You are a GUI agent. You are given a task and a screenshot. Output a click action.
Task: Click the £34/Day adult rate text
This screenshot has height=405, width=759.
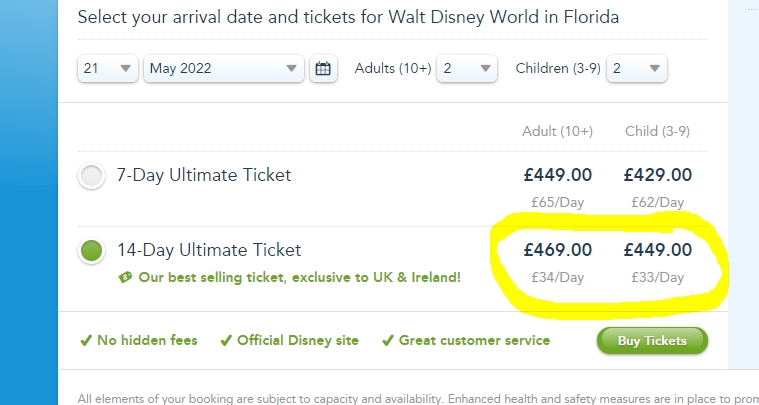[557, 277]
